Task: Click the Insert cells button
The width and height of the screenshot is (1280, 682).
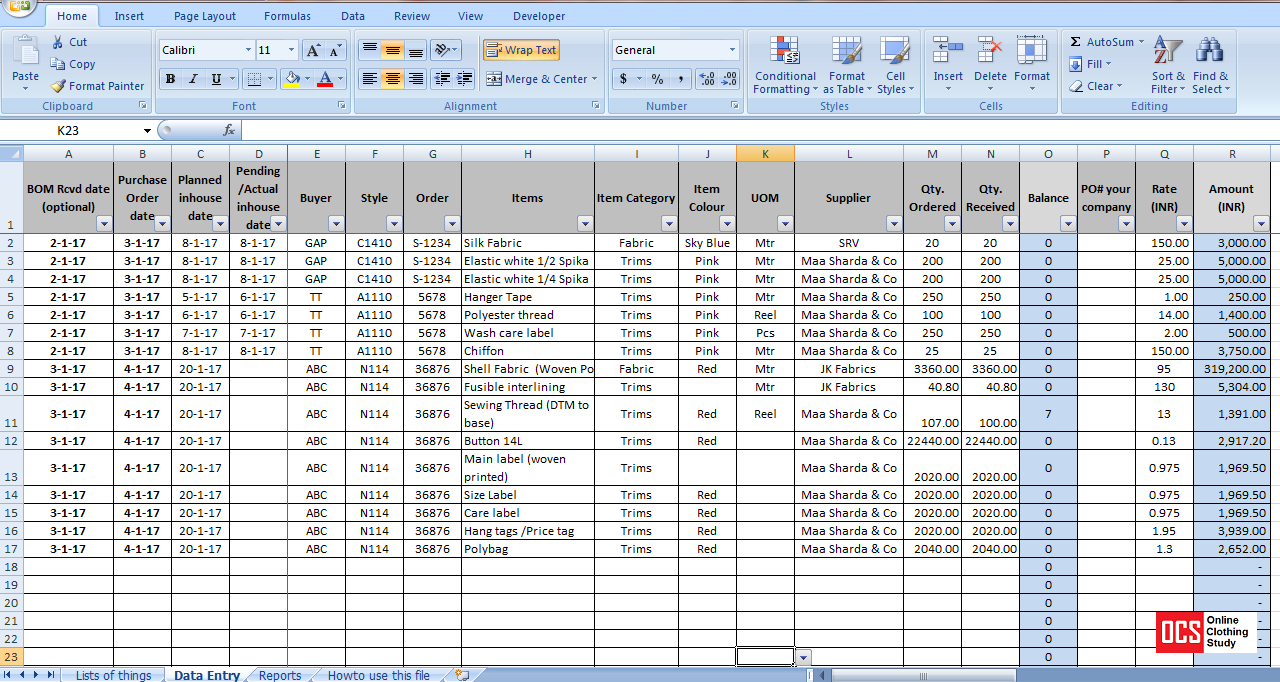Action: point(948,60)
